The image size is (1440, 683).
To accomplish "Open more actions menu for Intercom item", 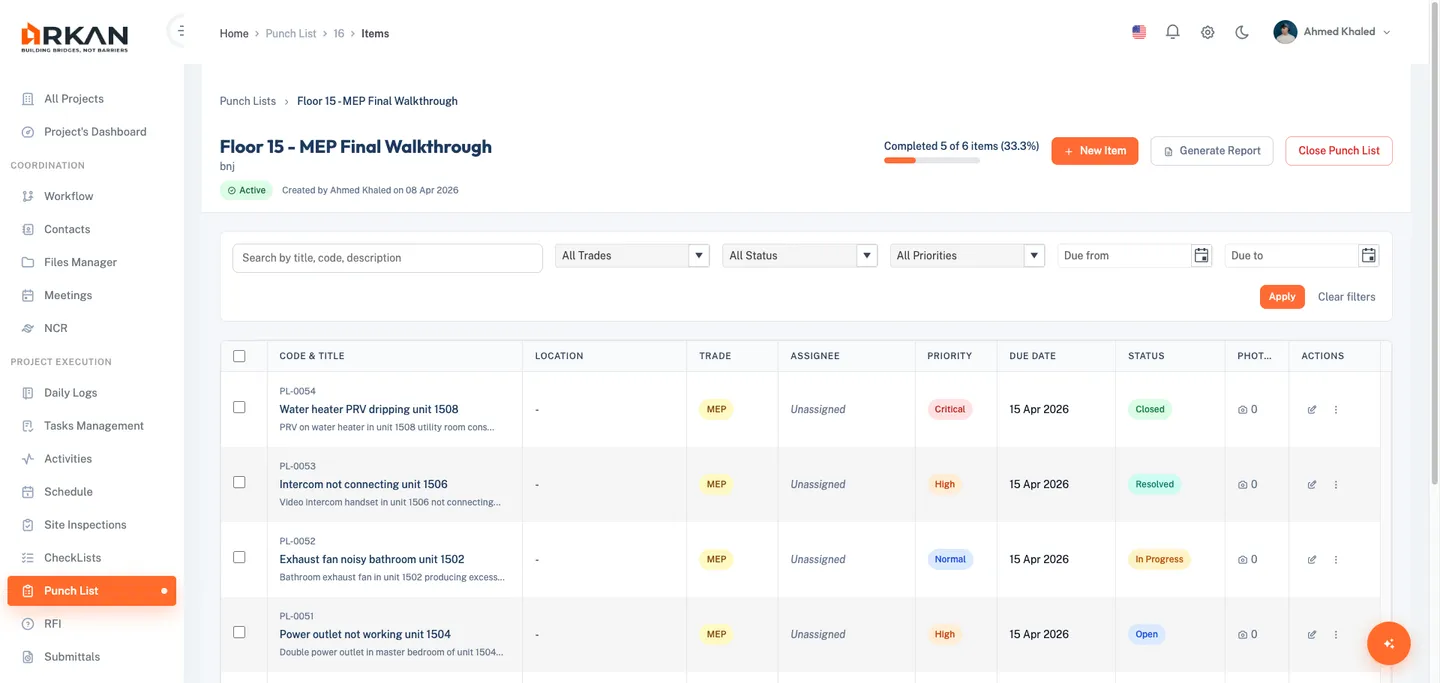I will (x=1336, y=485).
